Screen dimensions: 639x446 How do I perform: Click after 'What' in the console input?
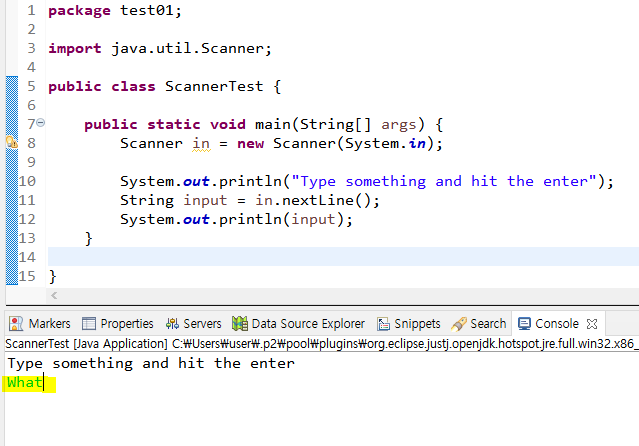[x=44, y=383]
